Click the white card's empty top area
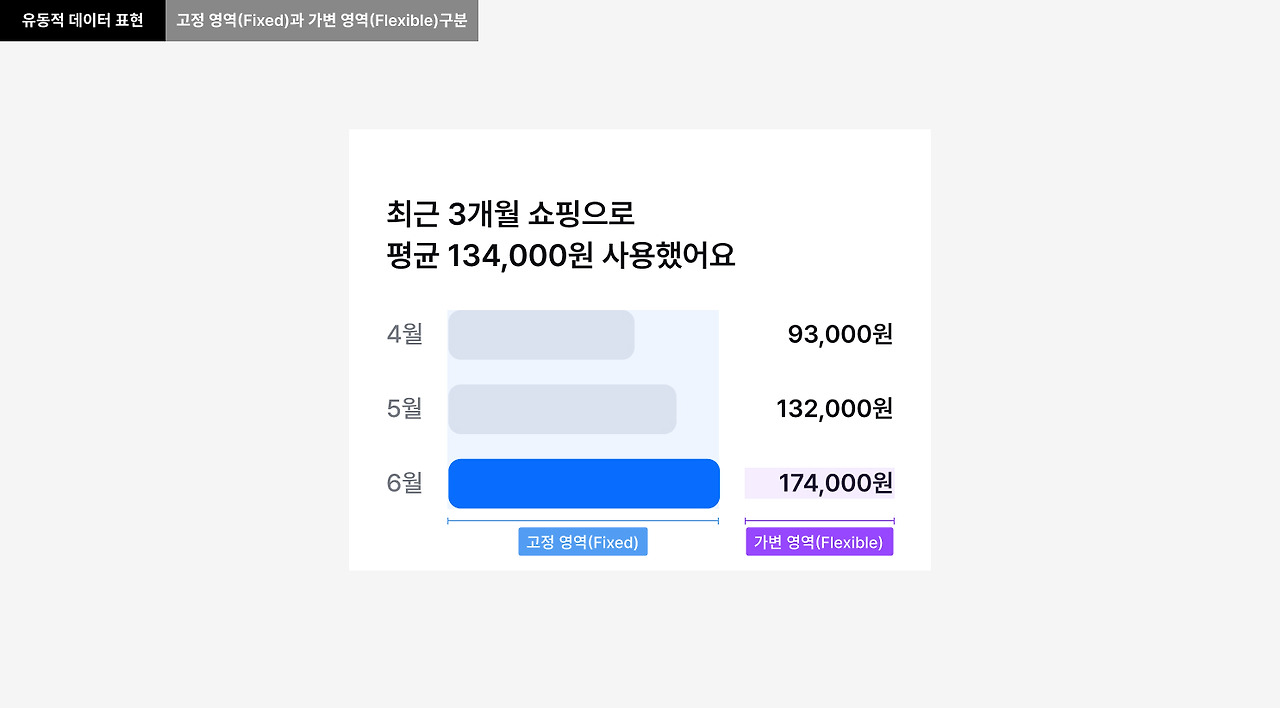 point(640,160)
